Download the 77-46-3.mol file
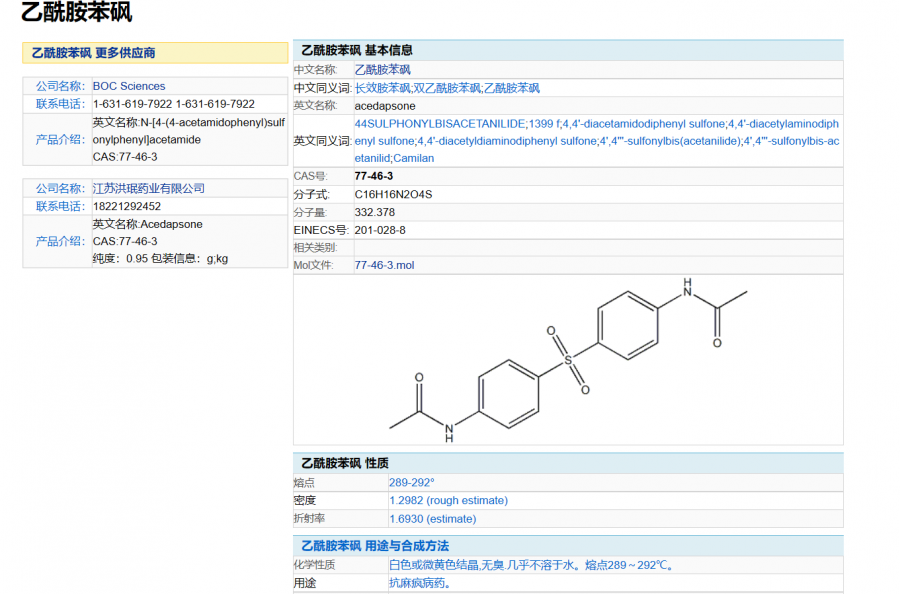 coord(384,265)
